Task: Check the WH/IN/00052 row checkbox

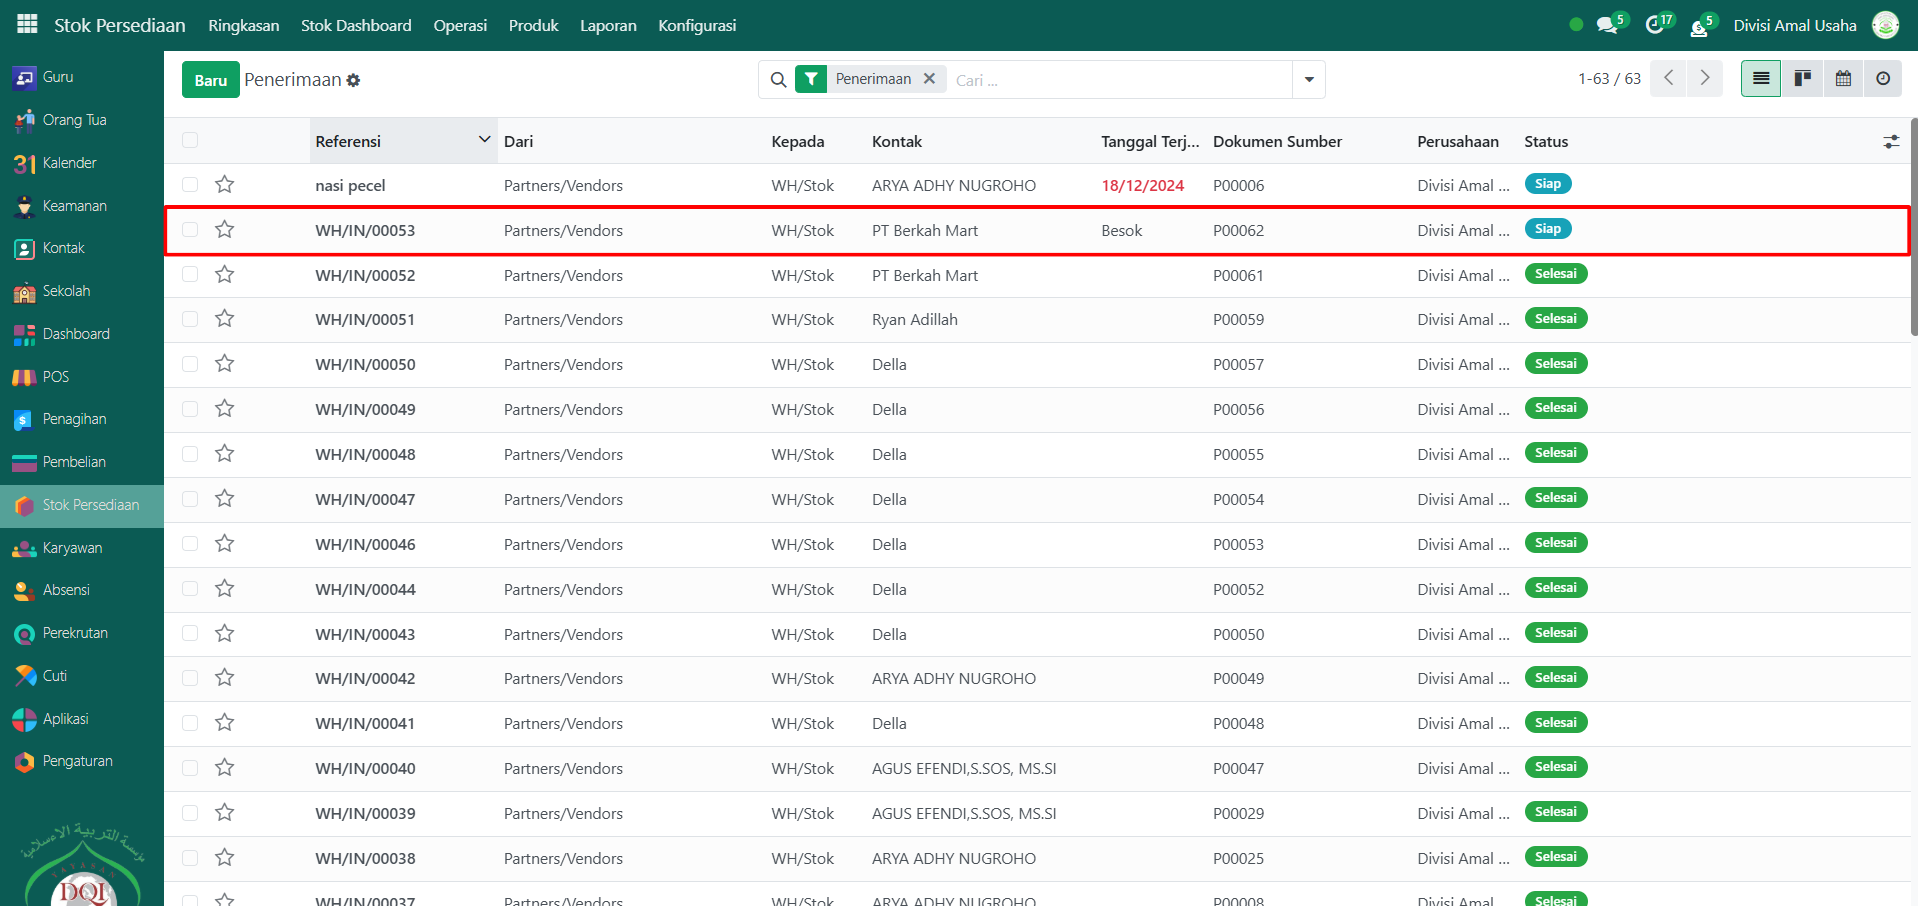Action: [190, 275]
